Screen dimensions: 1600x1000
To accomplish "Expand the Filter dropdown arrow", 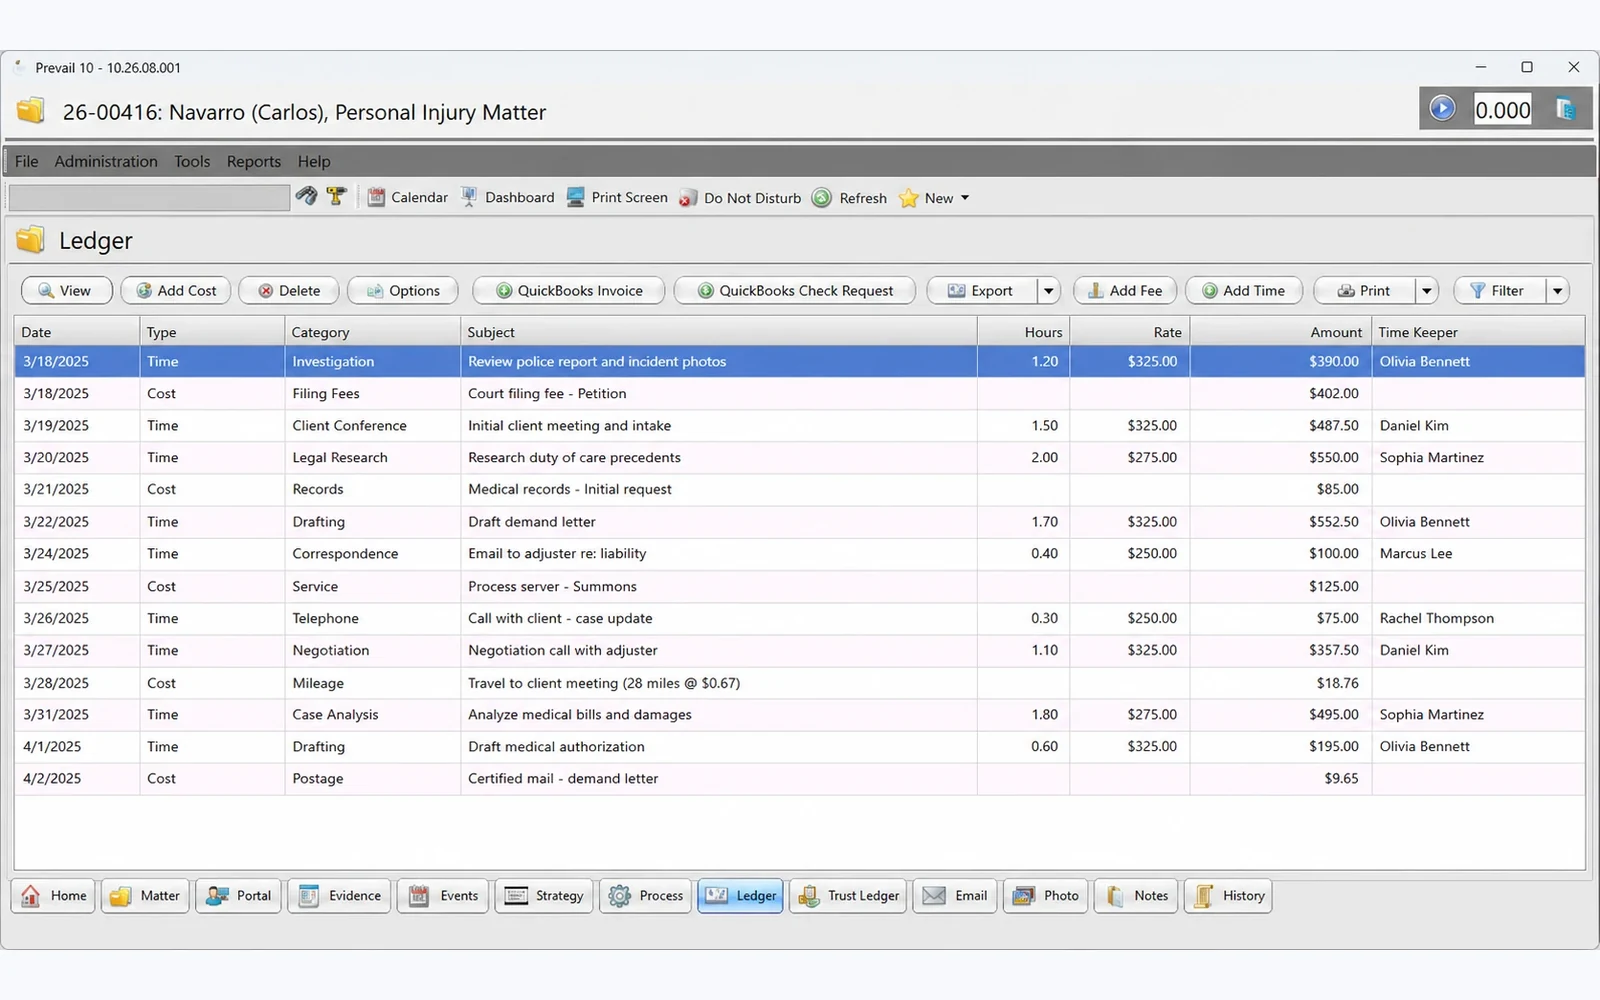I will click(1557, 290).
